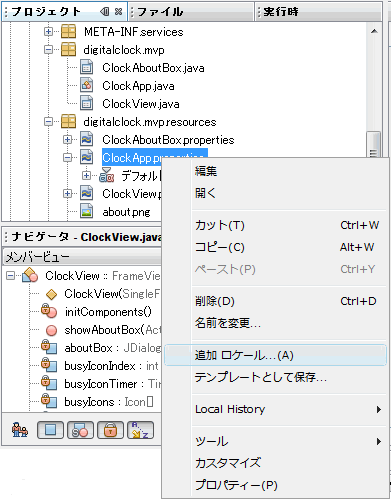Screen dimensions: 391x499
Task: Click the ClockView.java file icon
Action: click(x=87, y=104)
